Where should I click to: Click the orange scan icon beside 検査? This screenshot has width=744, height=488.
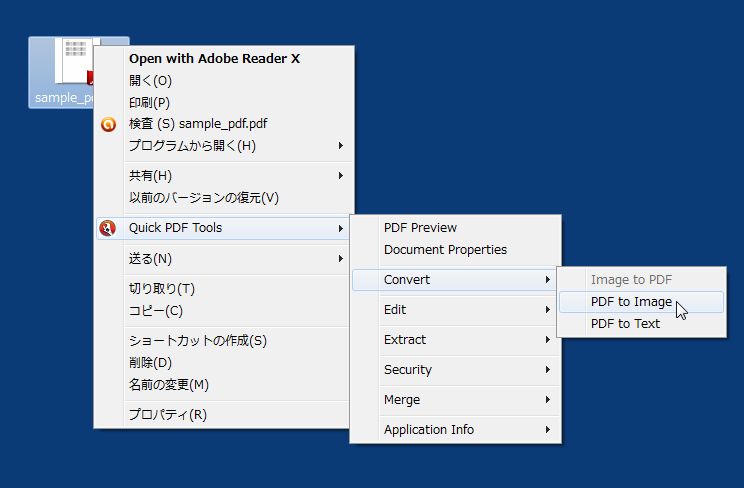(x=108, y=124)
